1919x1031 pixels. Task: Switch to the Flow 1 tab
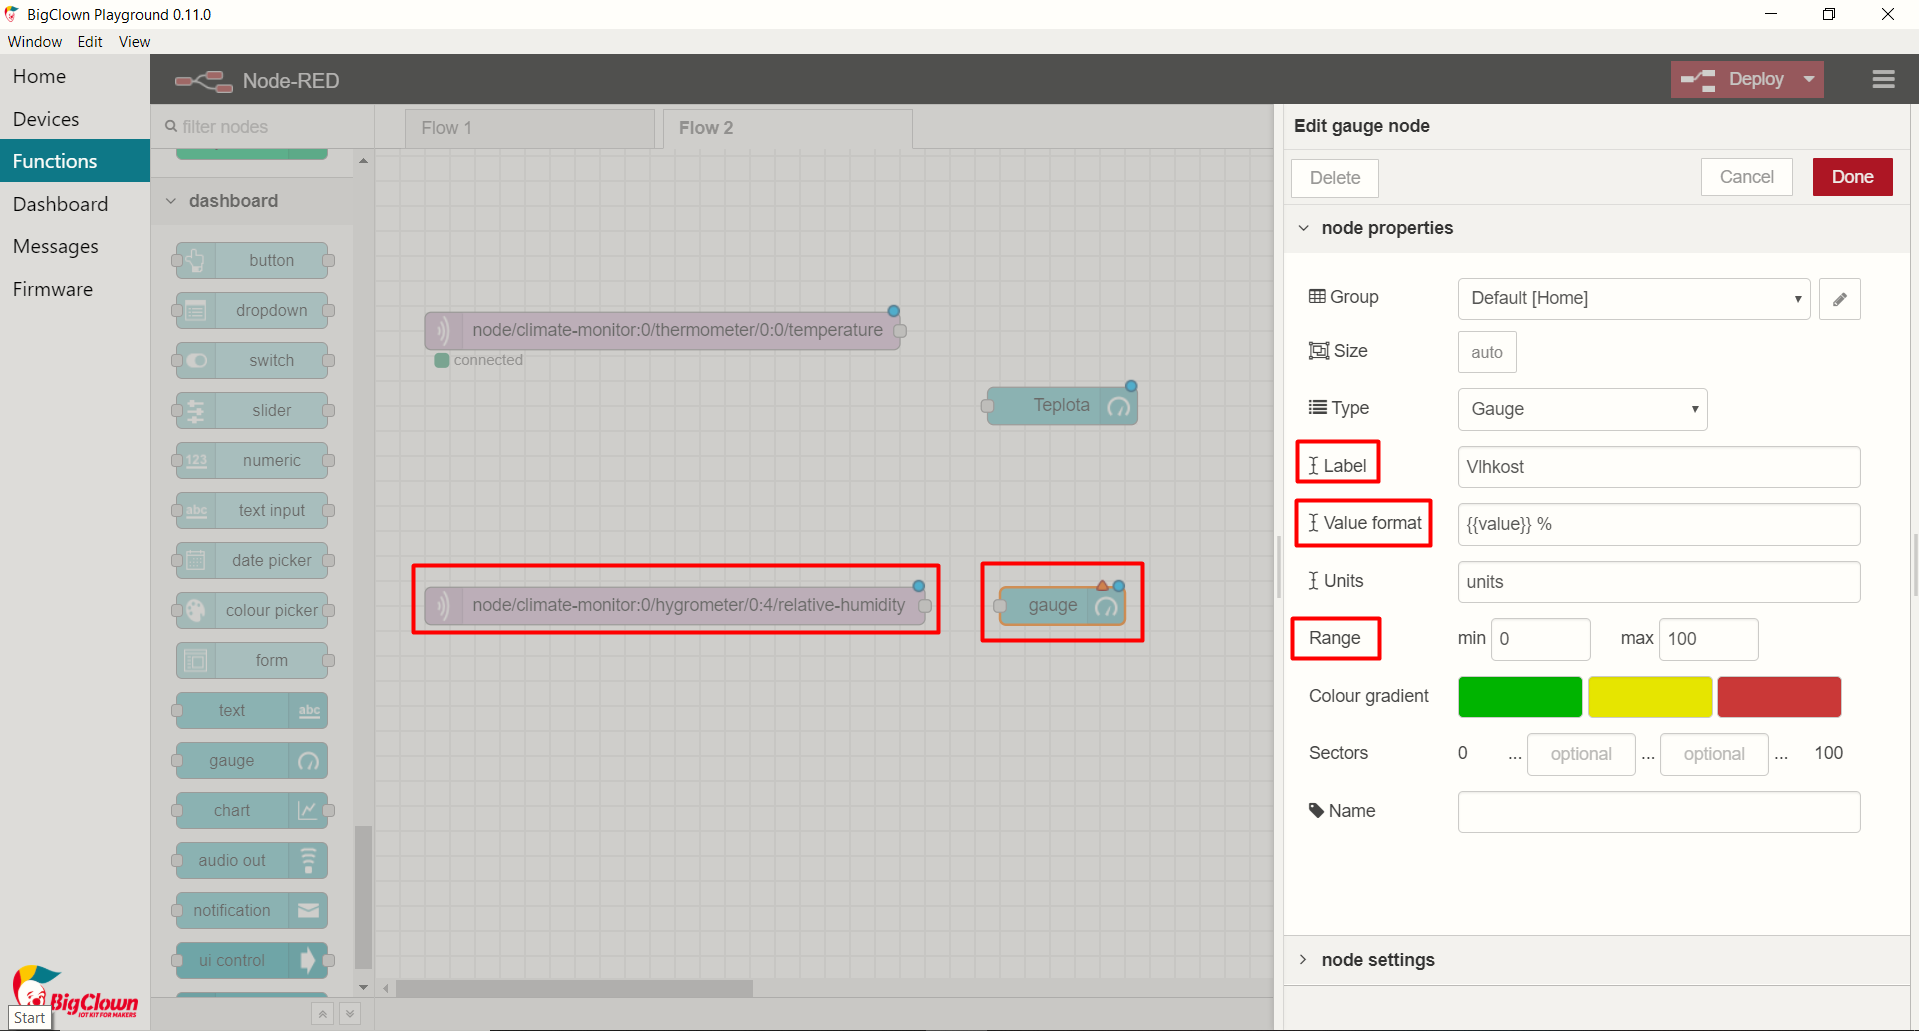[530, 128]
